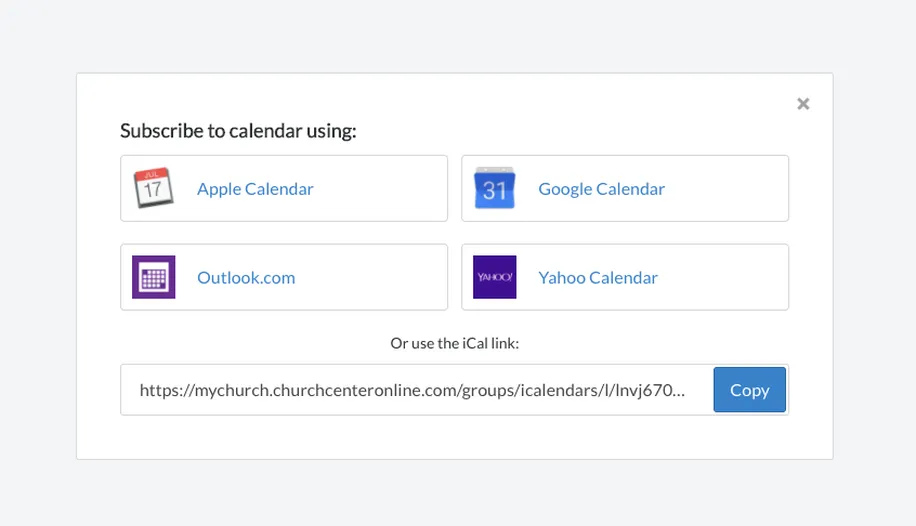916x526 pixels.
Task: Open the Yahoo Calendar text link
Action: tap(598, 278)
